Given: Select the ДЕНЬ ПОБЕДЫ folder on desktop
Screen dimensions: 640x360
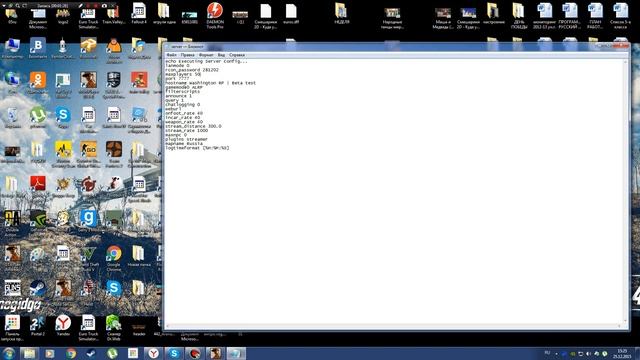Looking at the screenshot, I should click(x=518, y=16).
